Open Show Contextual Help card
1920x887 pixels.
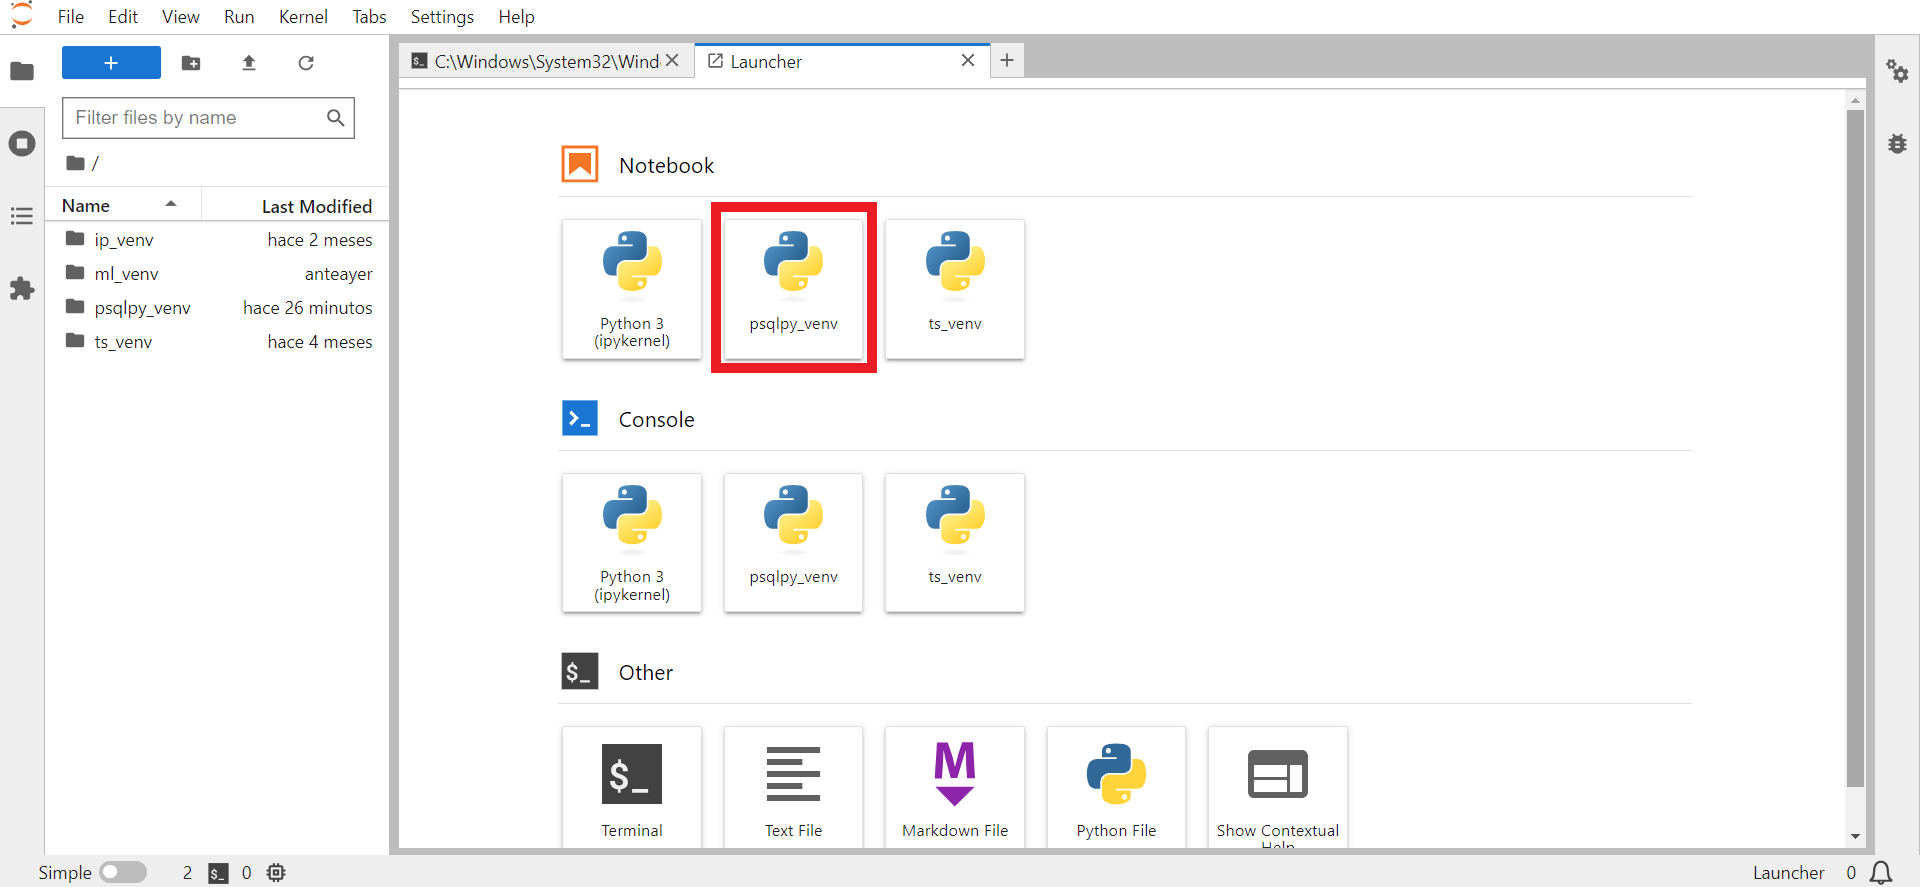pyautogui.click(x=1278, y=787)
